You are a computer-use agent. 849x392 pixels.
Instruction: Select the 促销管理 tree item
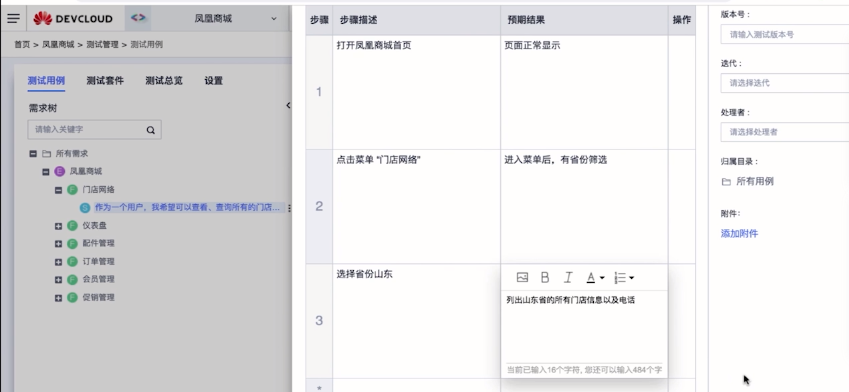pos(99,297)
